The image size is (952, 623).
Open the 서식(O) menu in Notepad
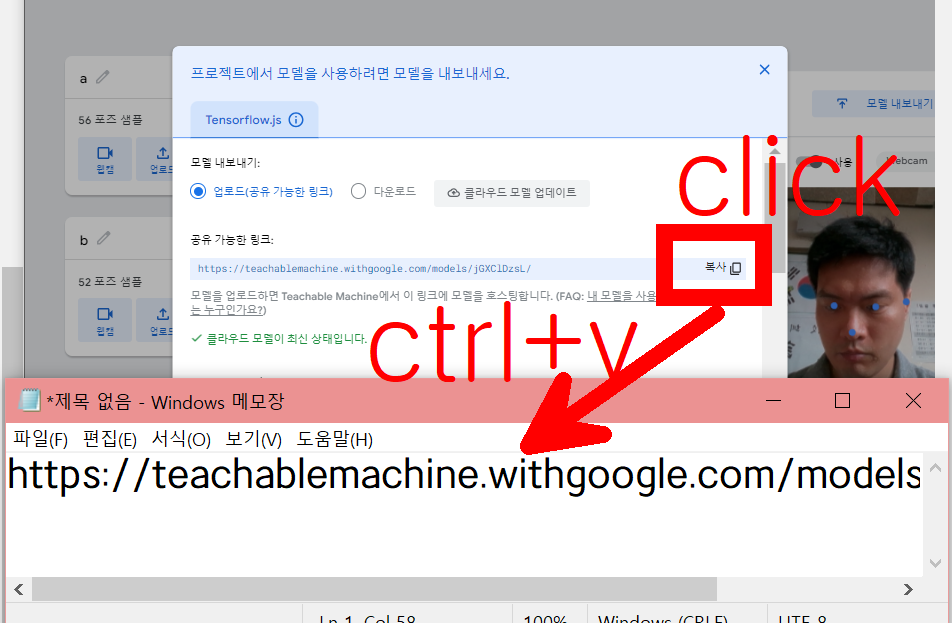pos(181,438)
